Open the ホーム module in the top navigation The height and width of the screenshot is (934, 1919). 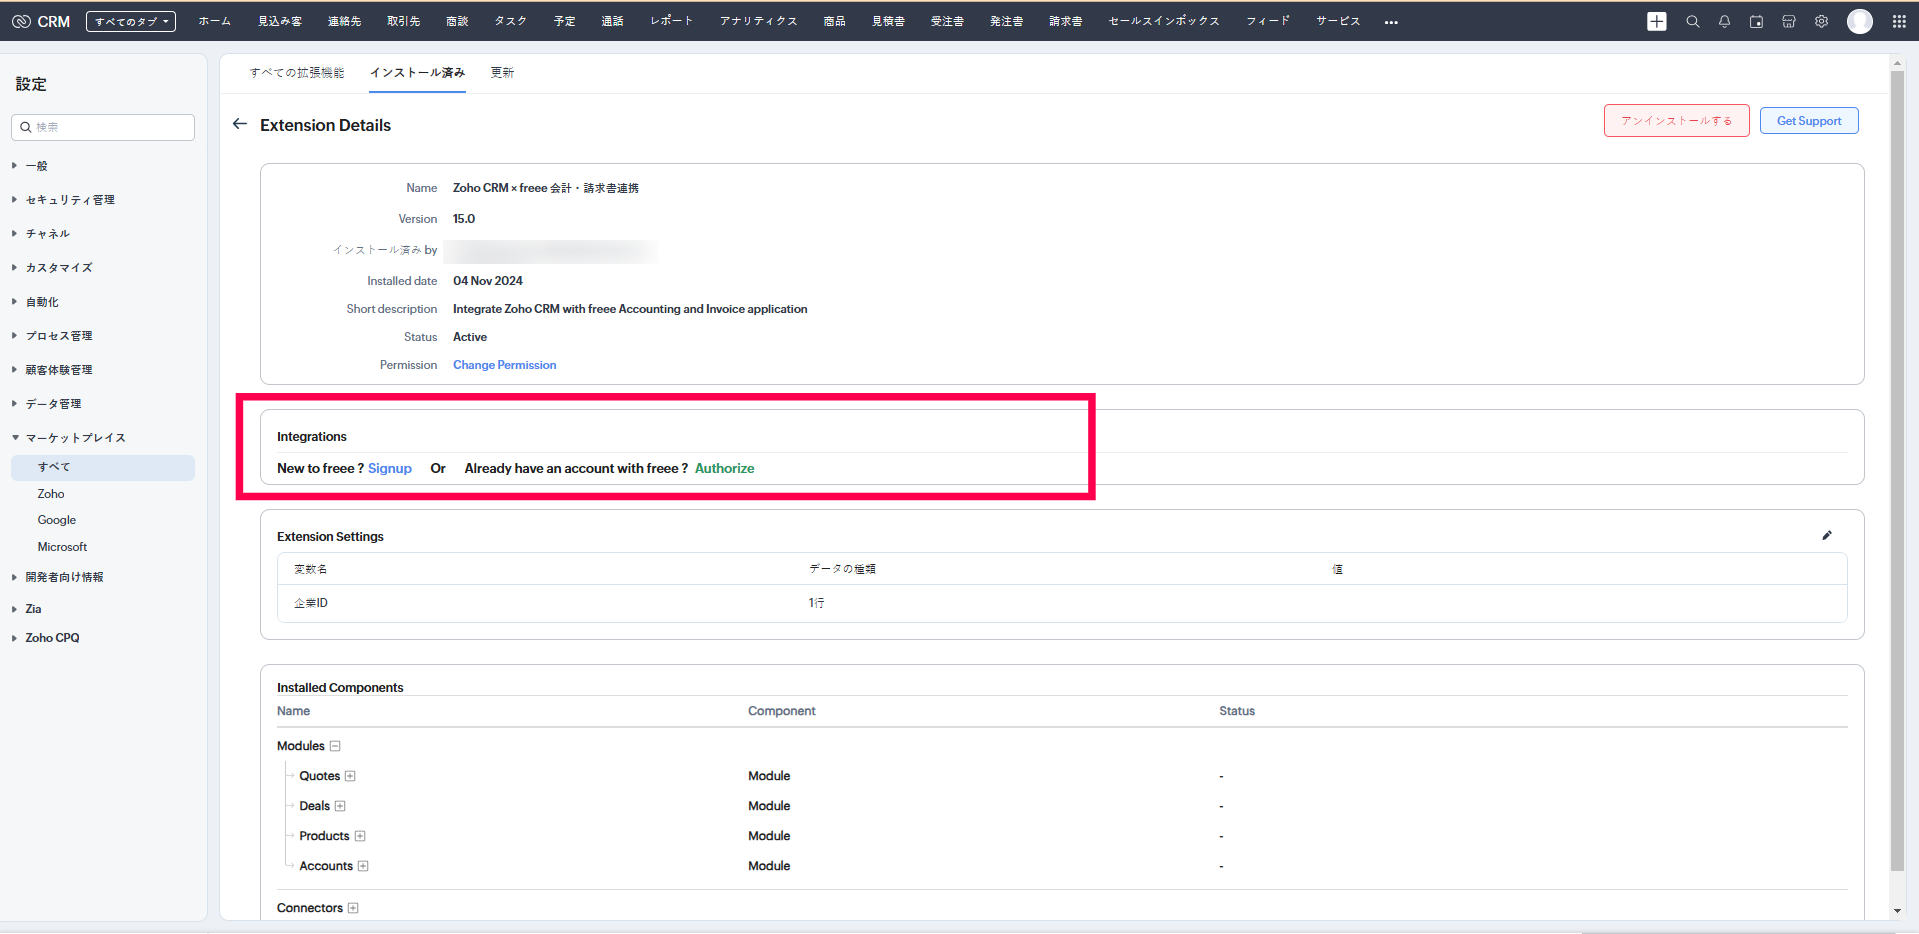pos(215,21)
